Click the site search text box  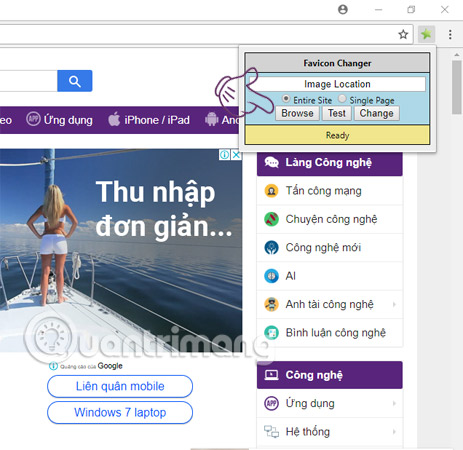tap(28, 81)
